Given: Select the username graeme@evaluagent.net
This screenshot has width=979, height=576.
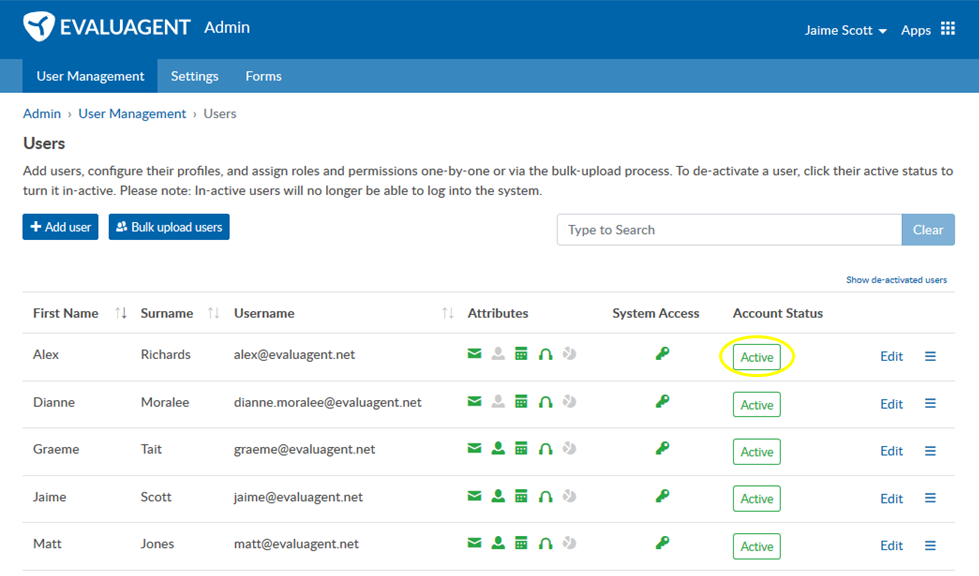Looking at the screenshot, I should (x=305, y=449).
